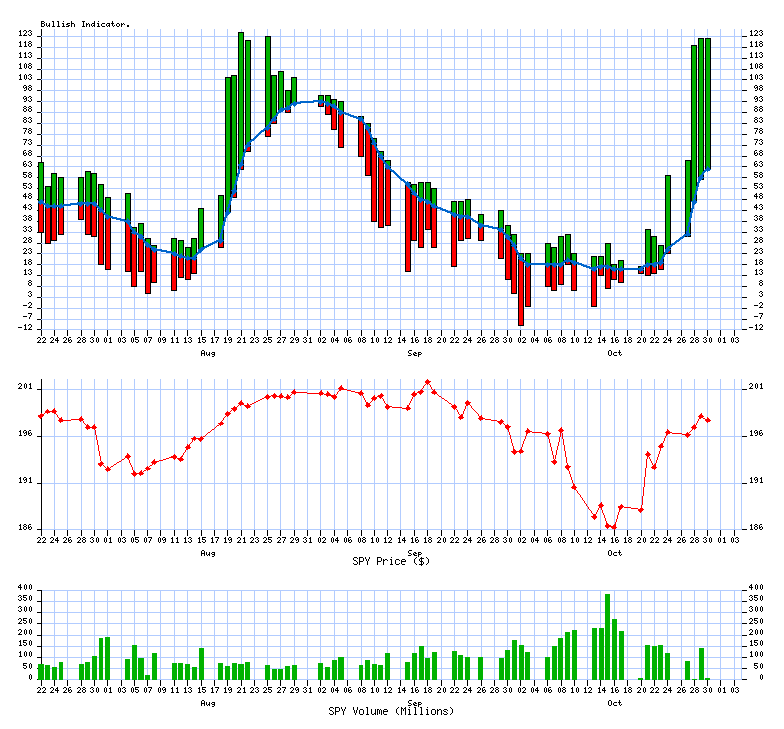The height and width of the screenshot is (729, 784).
Task: Click the 'Sep' month label under SPY price chart
Action: pos(414,552)
